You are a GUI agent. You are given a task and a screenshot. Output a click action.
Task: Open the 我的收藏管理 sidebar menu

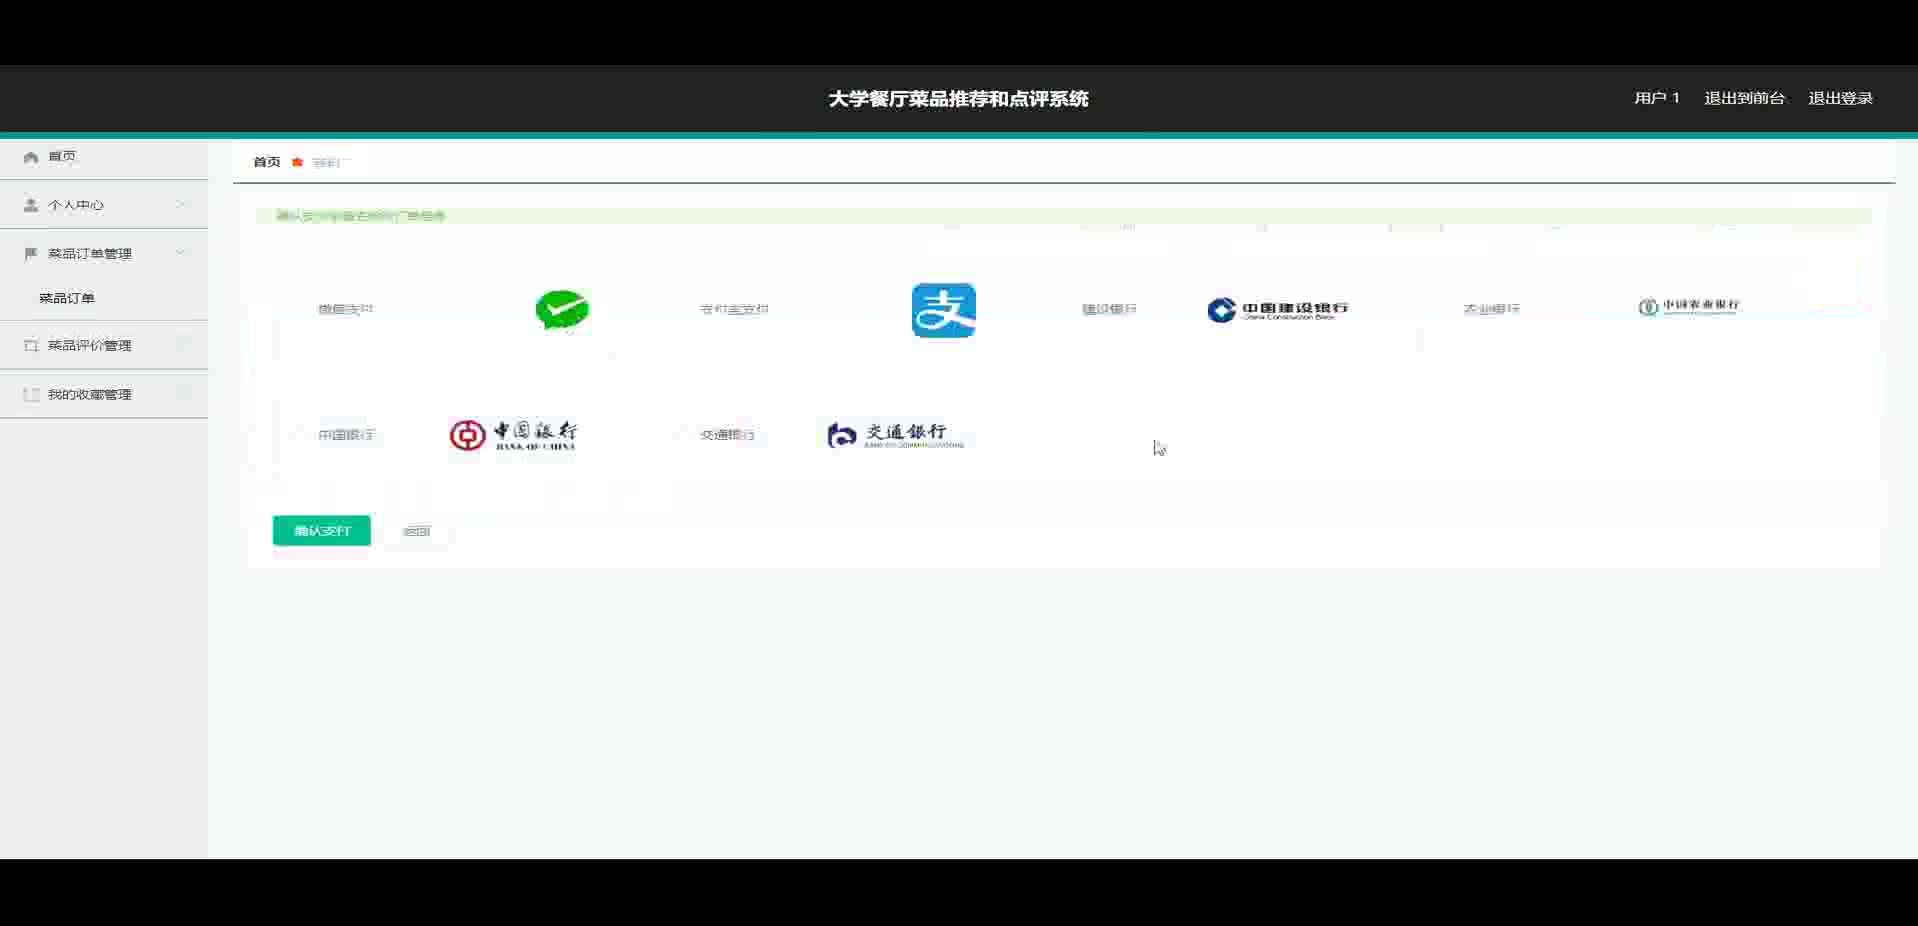(x=104, y=394)
